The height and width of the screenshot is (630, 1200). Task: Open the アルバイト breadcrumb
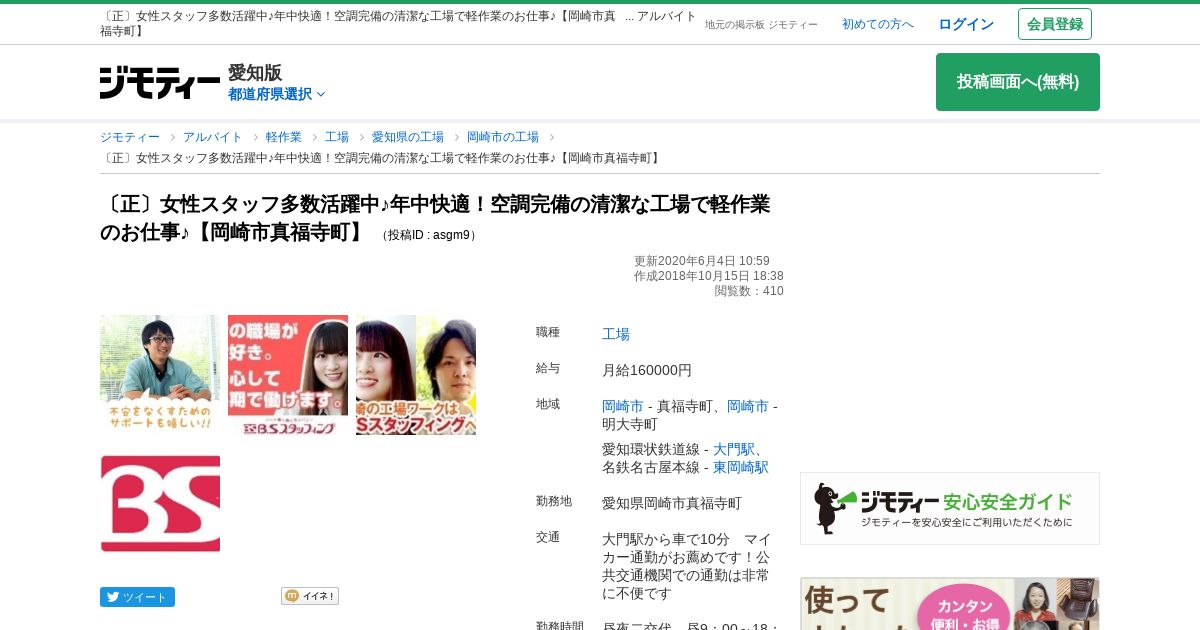pyautogui.click(x=213, y=137)
